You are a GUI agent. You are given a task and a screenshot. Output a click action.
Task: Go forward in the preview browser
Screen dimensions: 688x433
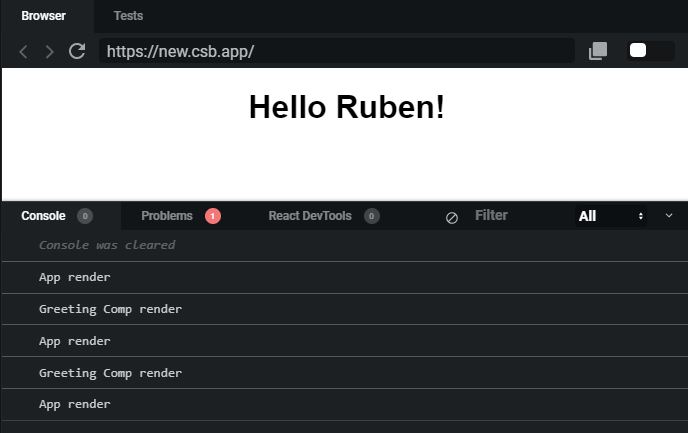(50, 52)
